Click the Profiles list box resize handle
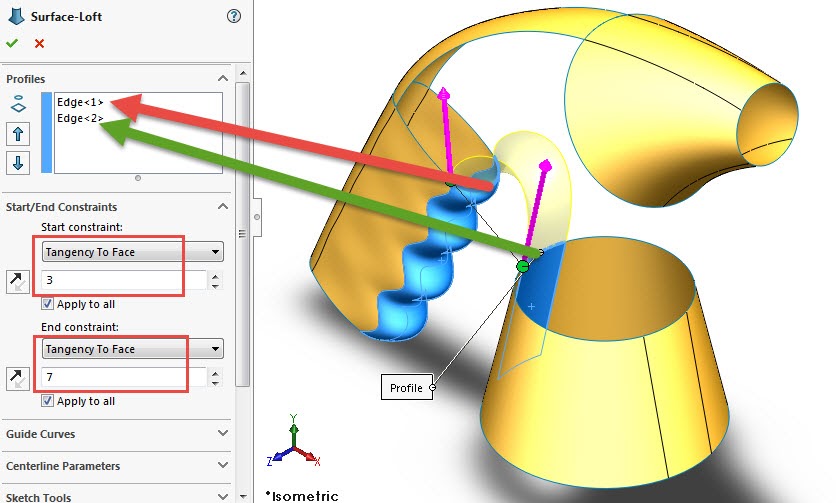The width and height of the screenshot is (836, 503). point(138,178)
